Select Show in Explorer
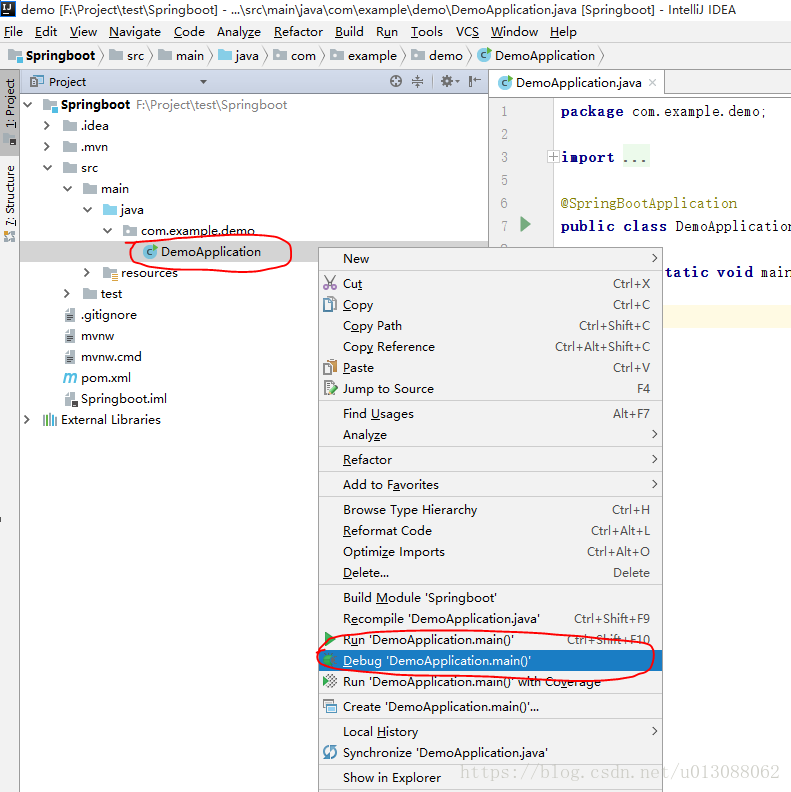791x792 pixels. click(x=490, y=777)
